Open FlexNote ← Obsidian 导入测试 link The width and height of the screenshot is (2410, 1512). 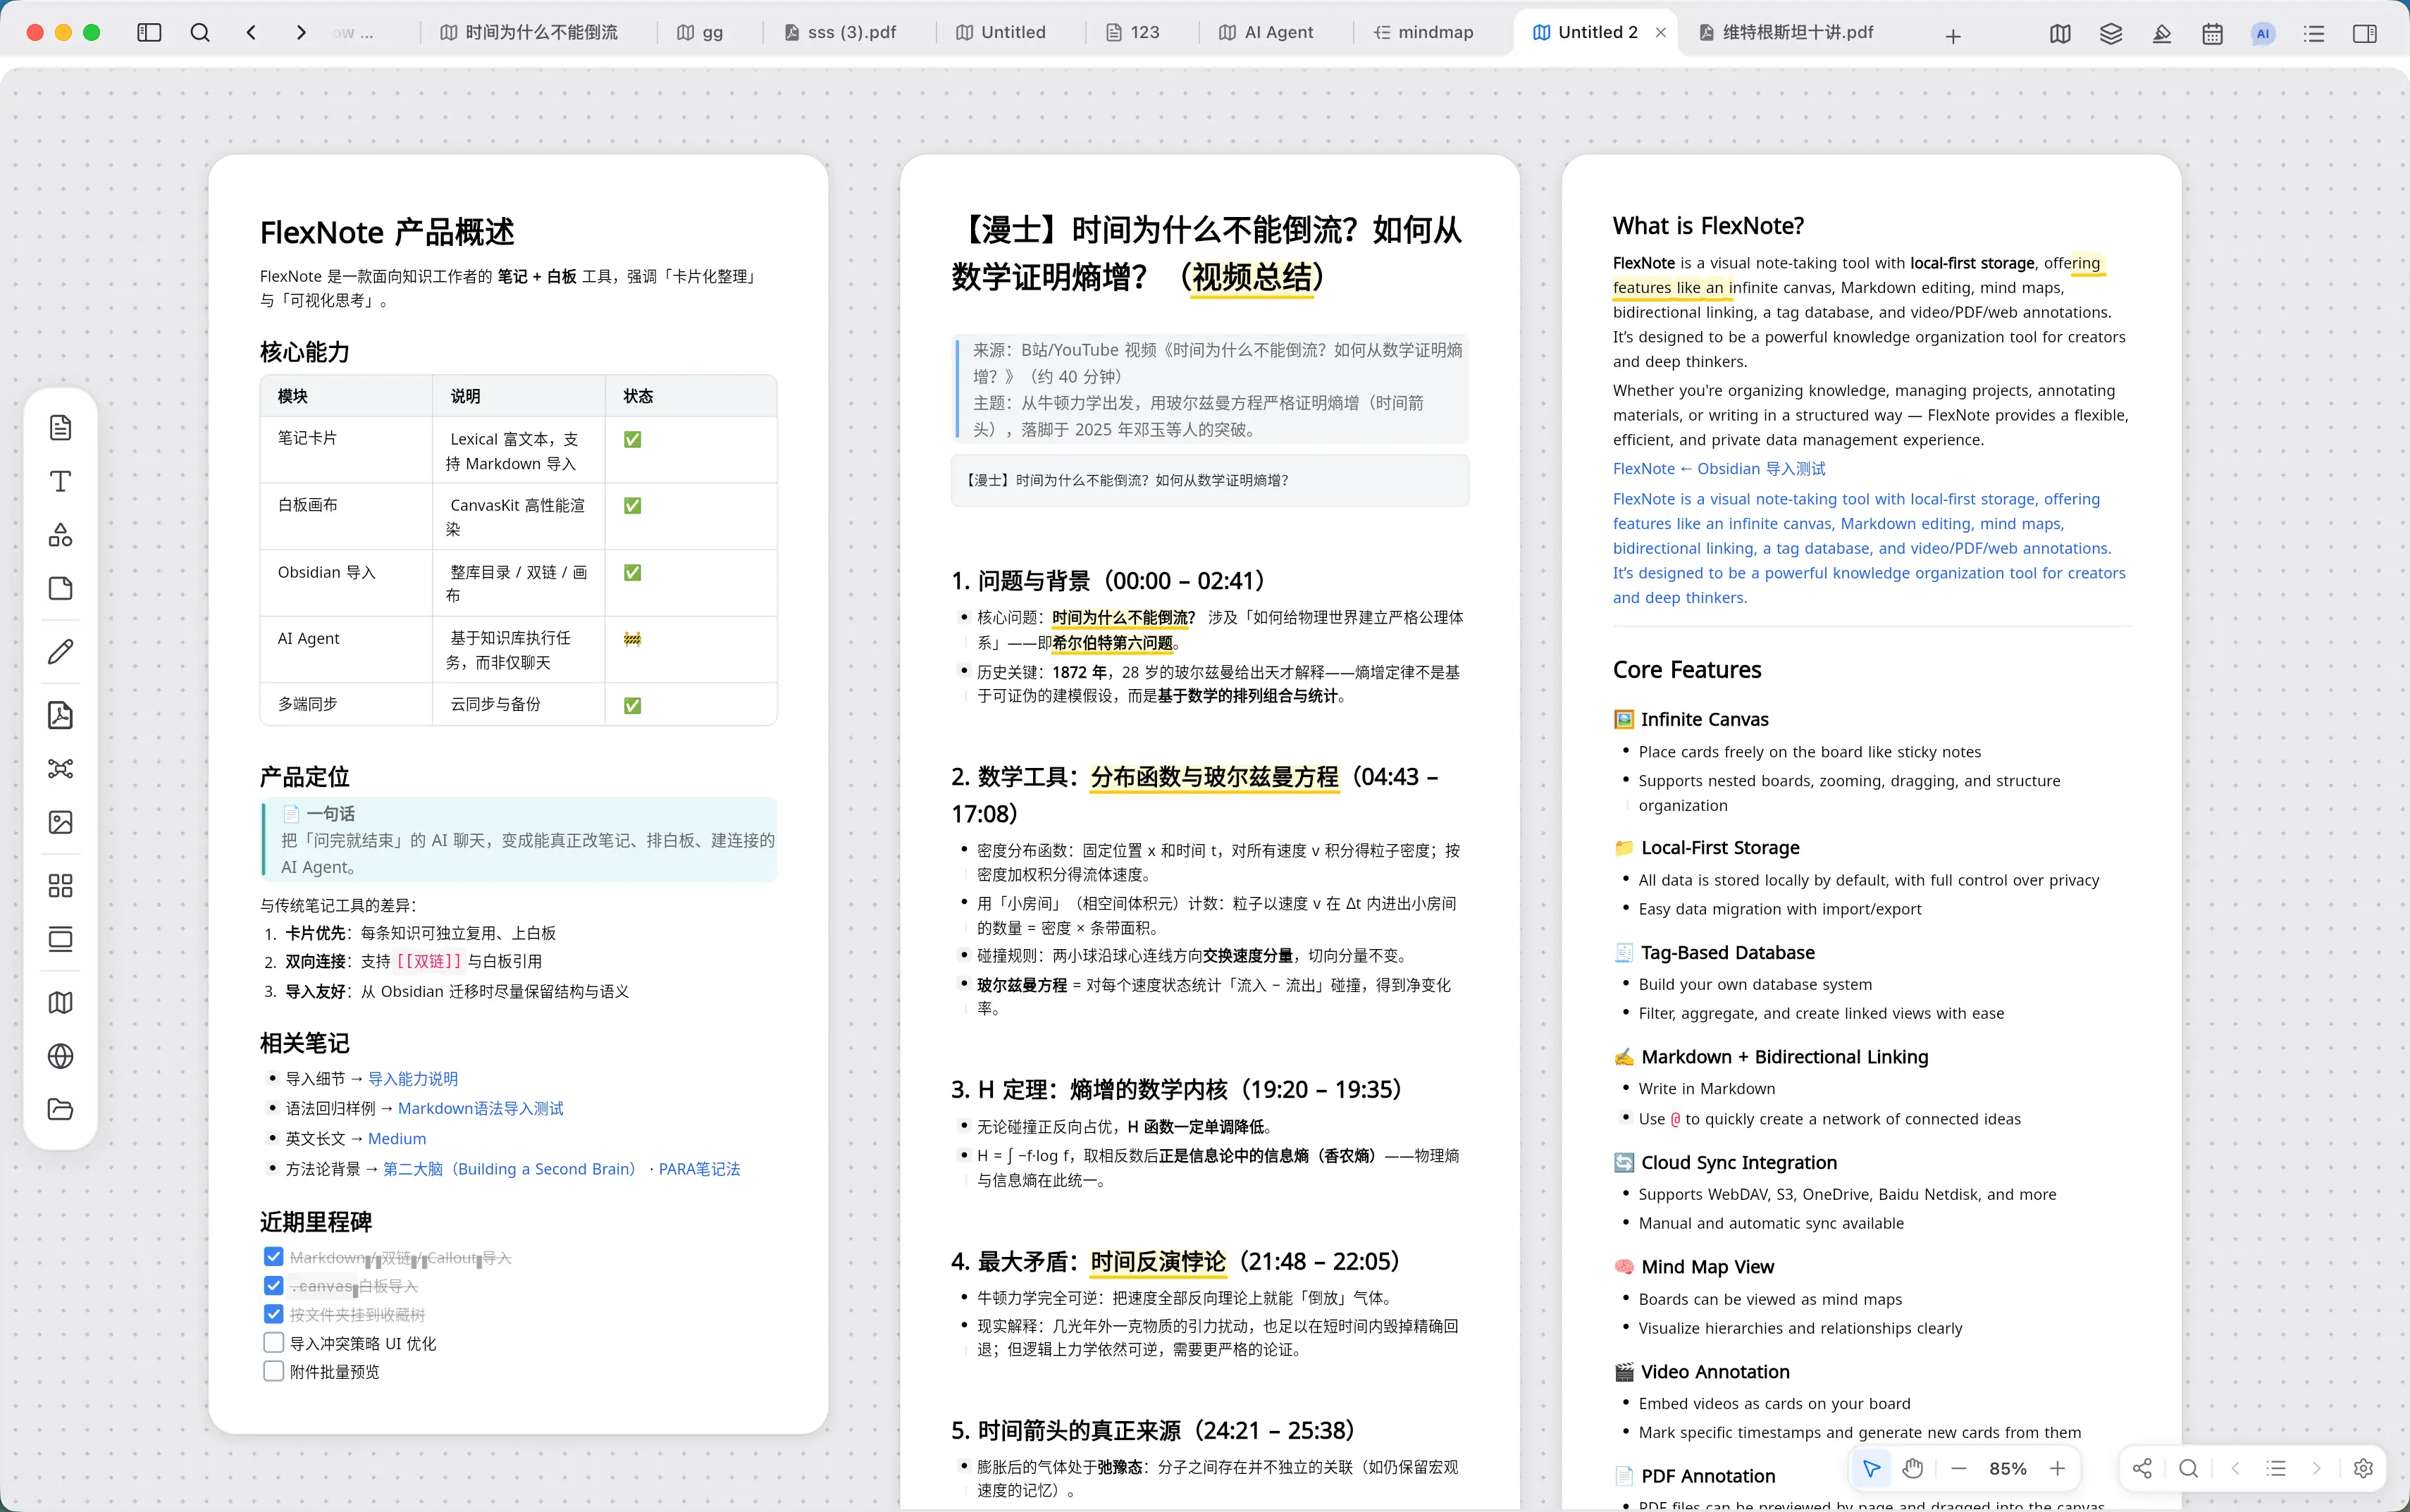pos(1719,468)
